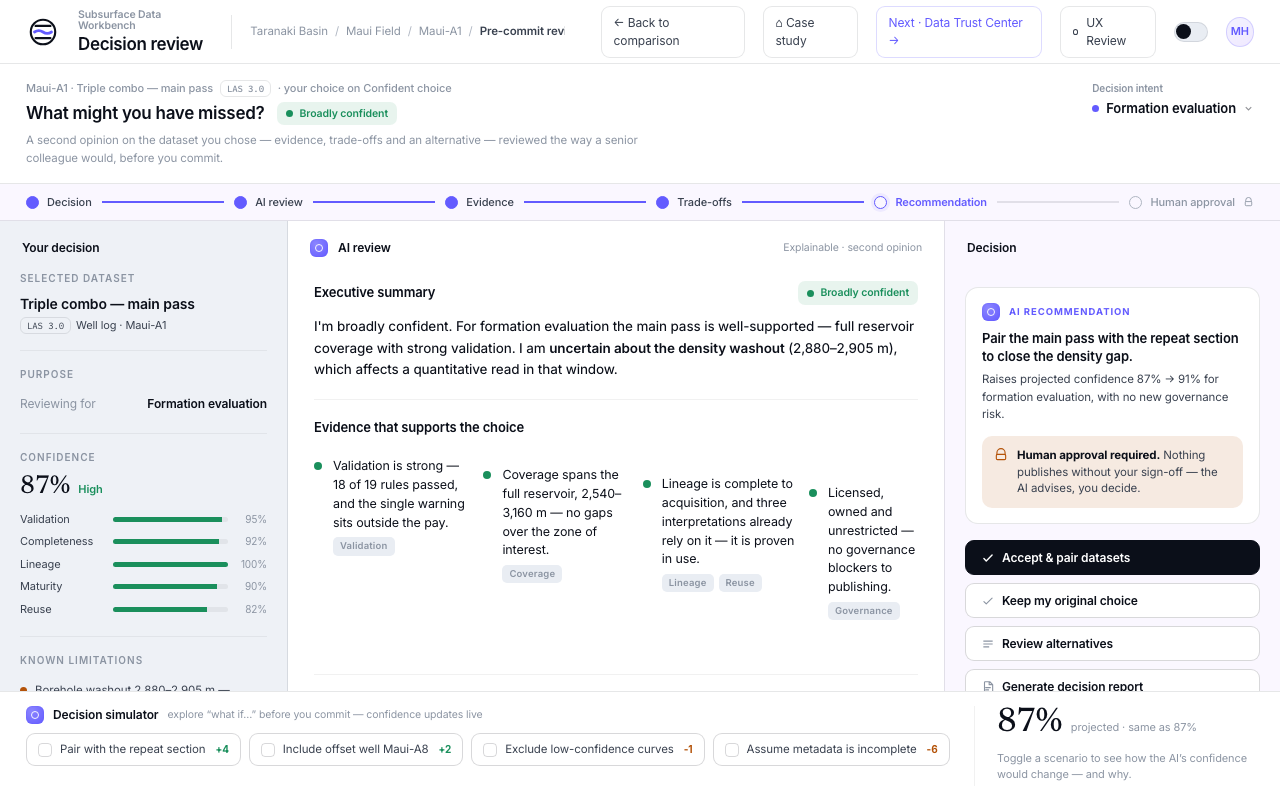Check Pair with the repeat section
1280x800 pixels.
click(x=133, y=749)
